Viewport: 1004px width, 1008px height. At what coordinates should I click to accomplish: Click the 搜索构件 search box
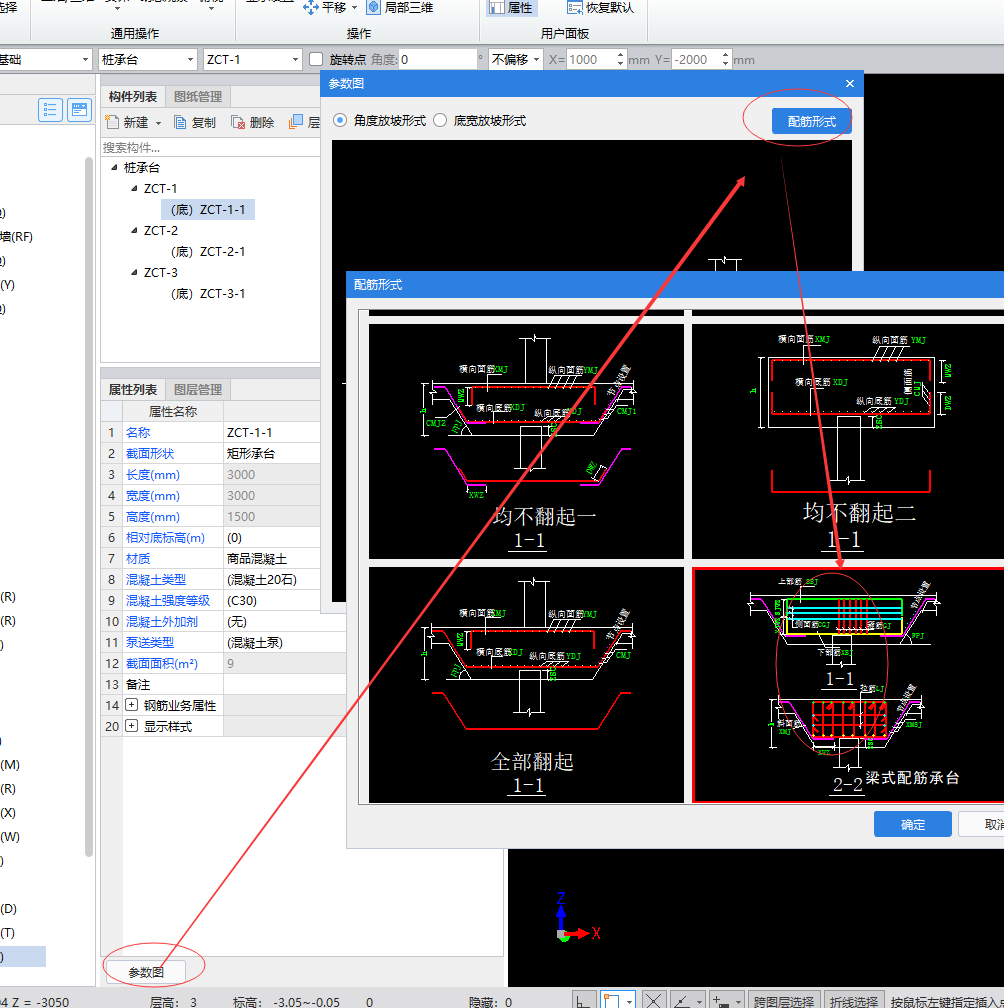point(210,147)
